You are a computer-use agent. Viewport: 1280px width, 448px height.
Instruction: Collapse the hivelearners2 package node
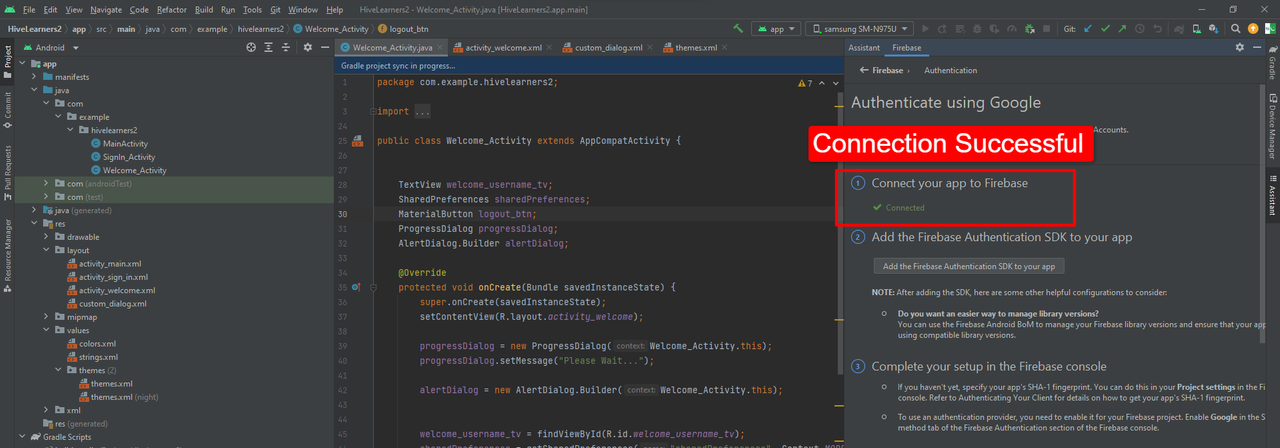click(70, 130)
